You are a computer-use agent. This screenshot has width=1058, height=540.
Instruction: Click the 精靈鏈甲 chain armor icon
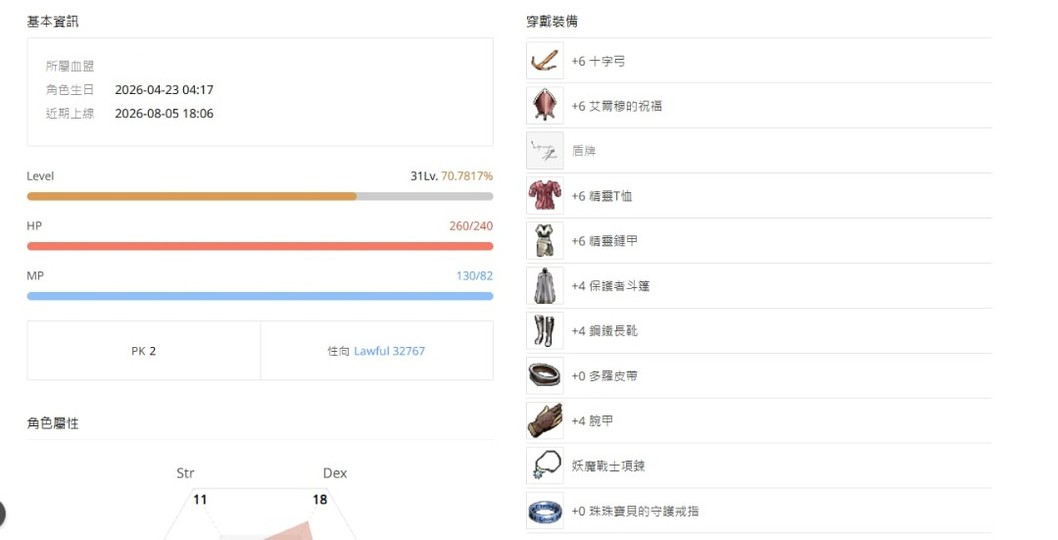pyautogui.click(x=545, y=241)
